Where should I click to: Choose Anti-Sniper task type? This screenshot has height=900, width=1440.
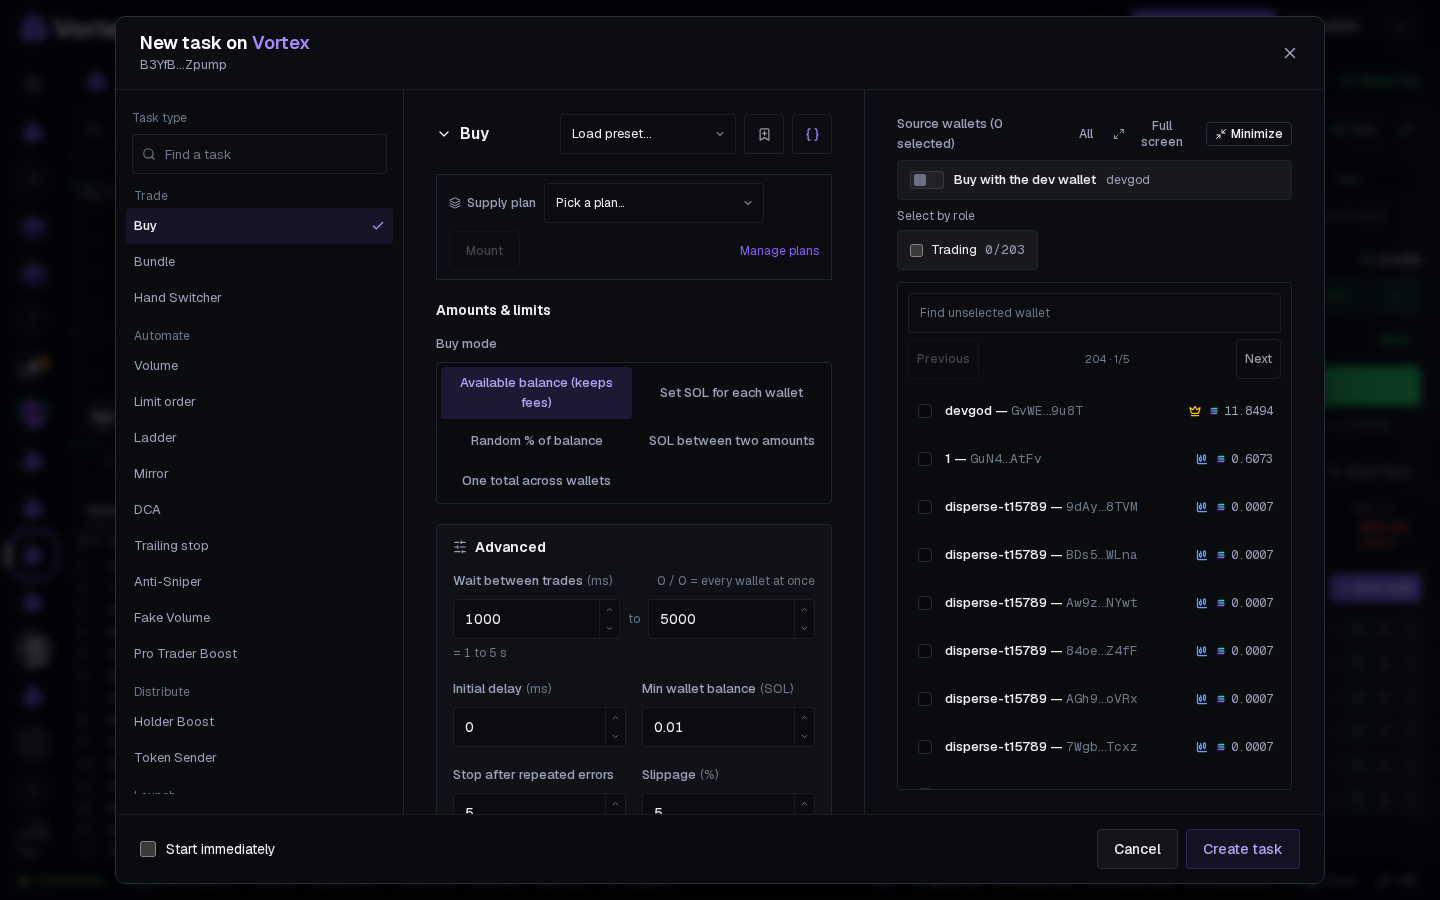(x=259, y=582)
